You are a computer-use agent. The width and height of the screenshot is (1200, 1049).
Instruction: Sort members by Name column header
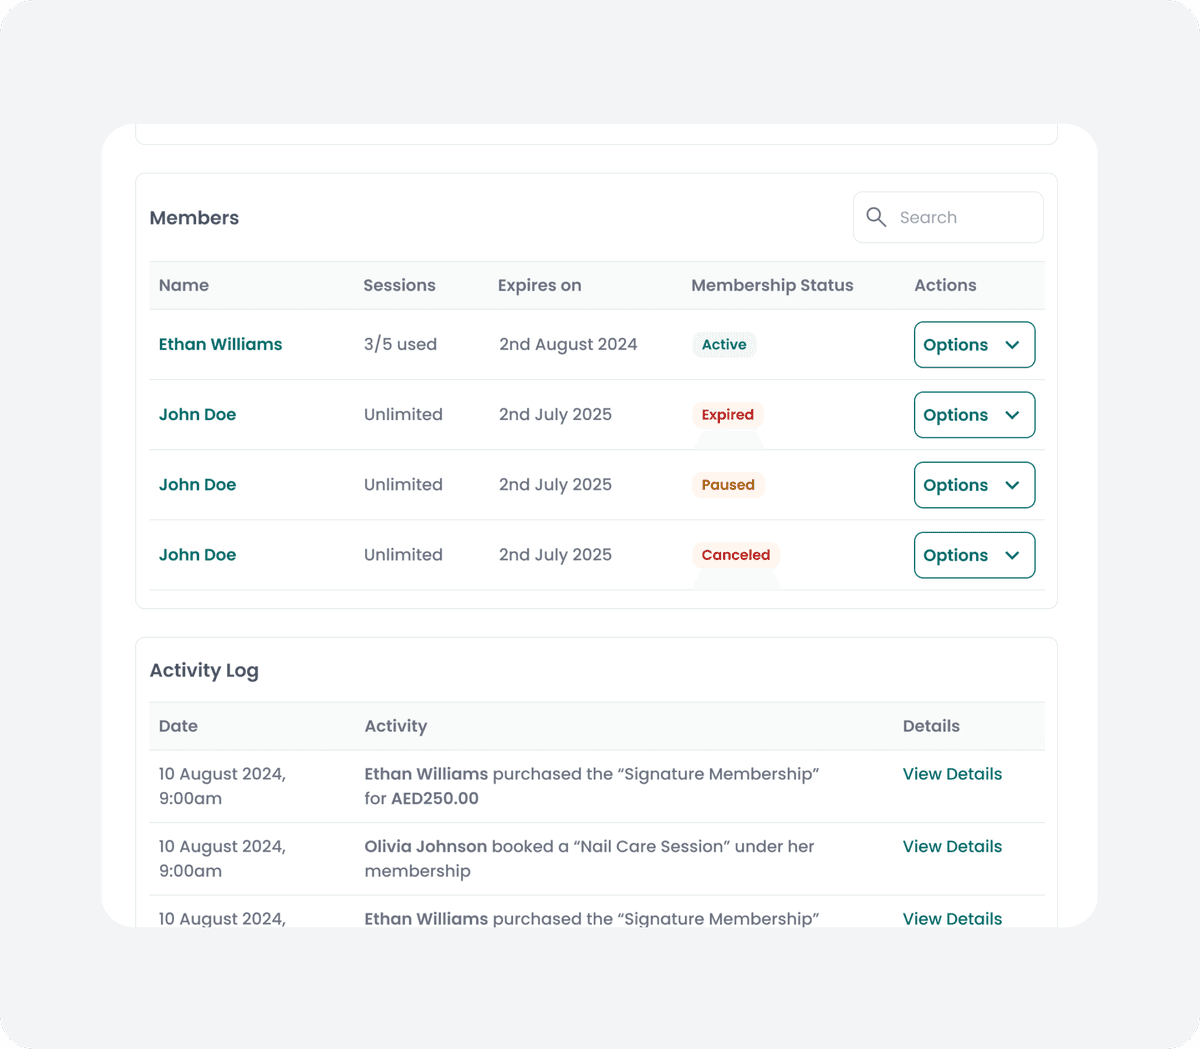[184, 285]
